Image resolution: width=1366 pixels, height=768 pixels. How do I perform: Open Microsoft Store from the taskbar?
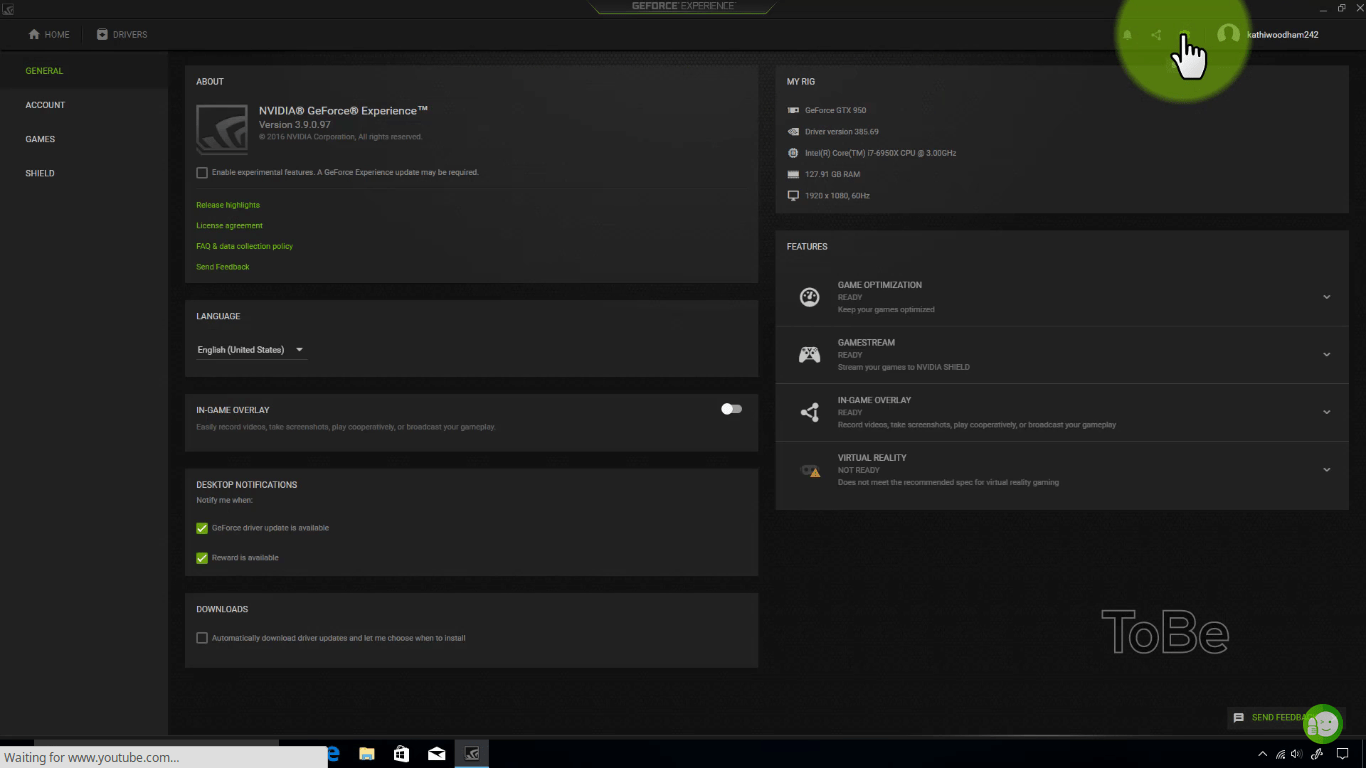click(401, 754)
